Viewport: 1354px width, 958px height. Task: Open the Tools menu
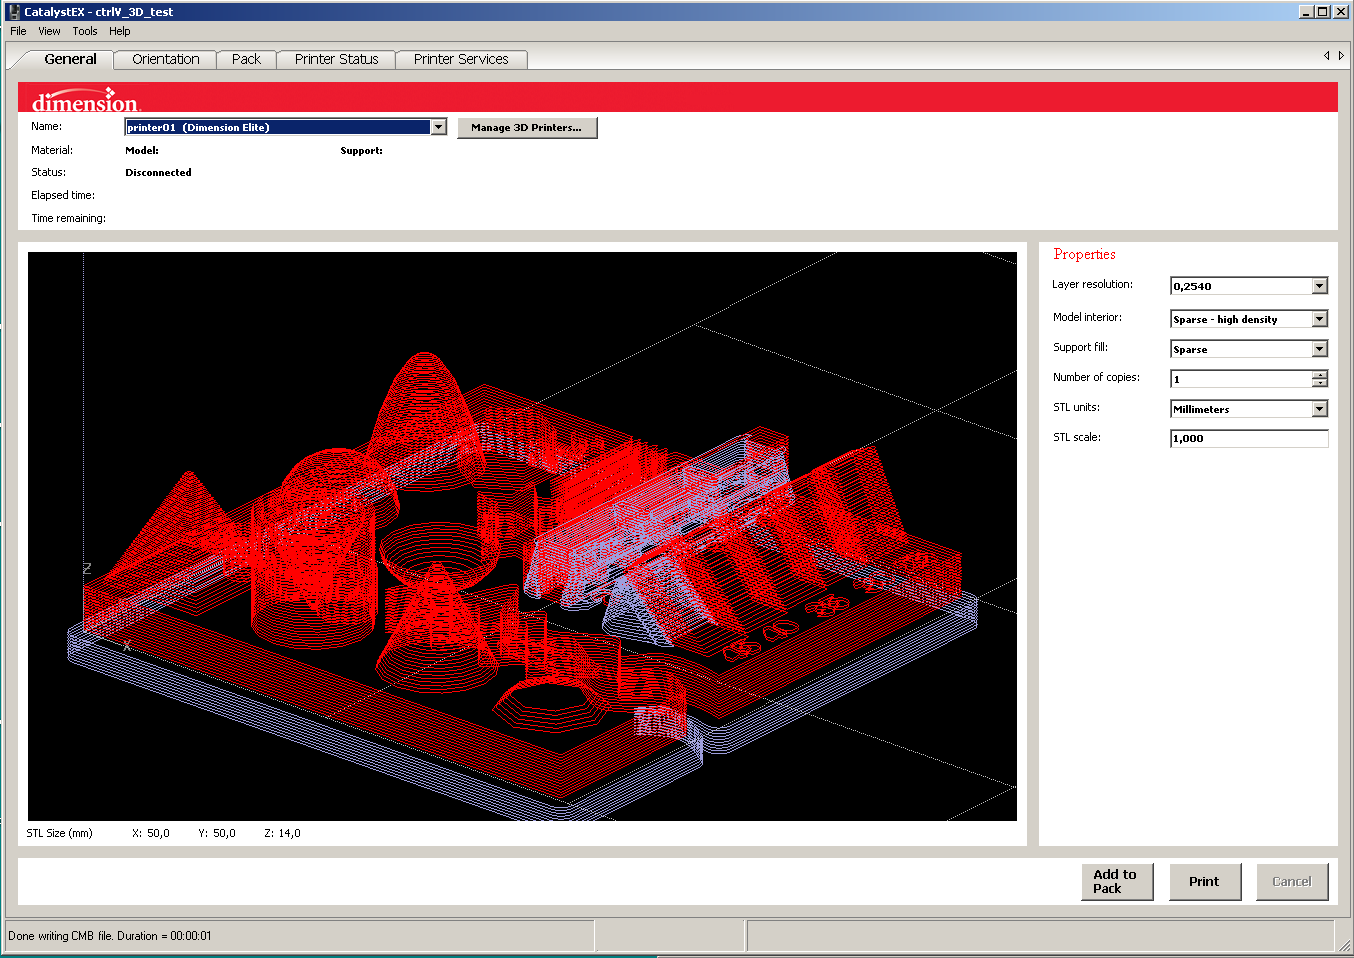[85, 31]
